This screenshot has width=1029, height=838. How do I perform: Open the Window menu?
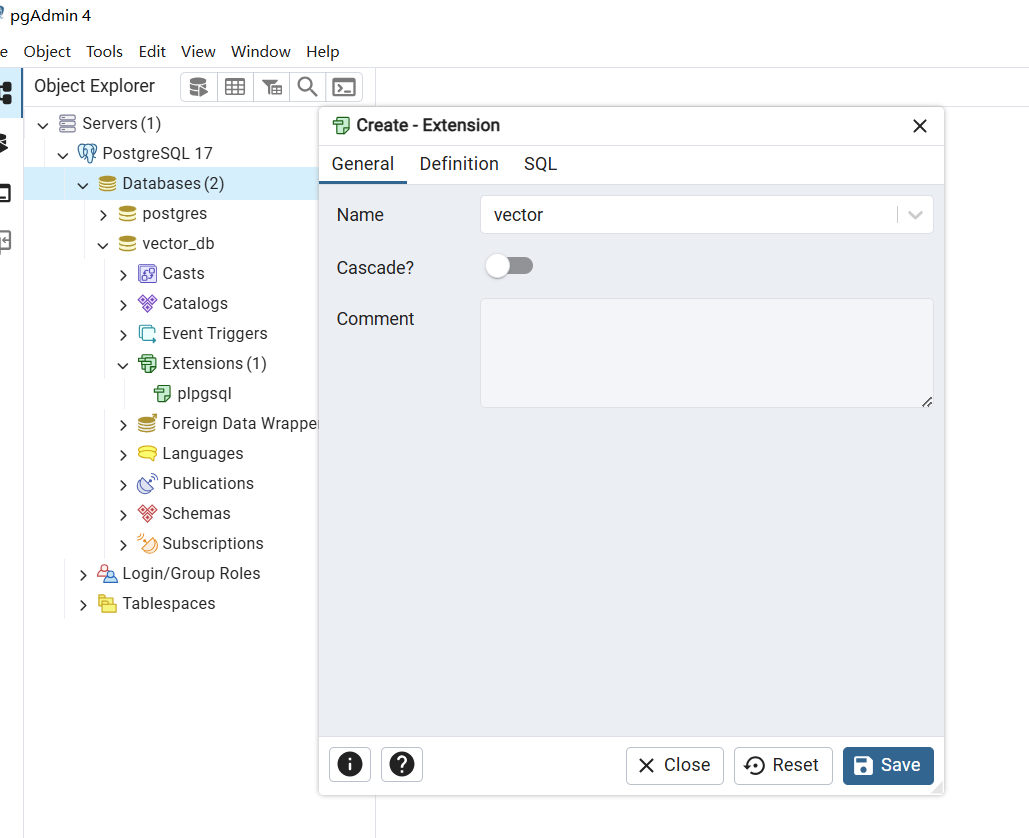(x=261, y=52)
